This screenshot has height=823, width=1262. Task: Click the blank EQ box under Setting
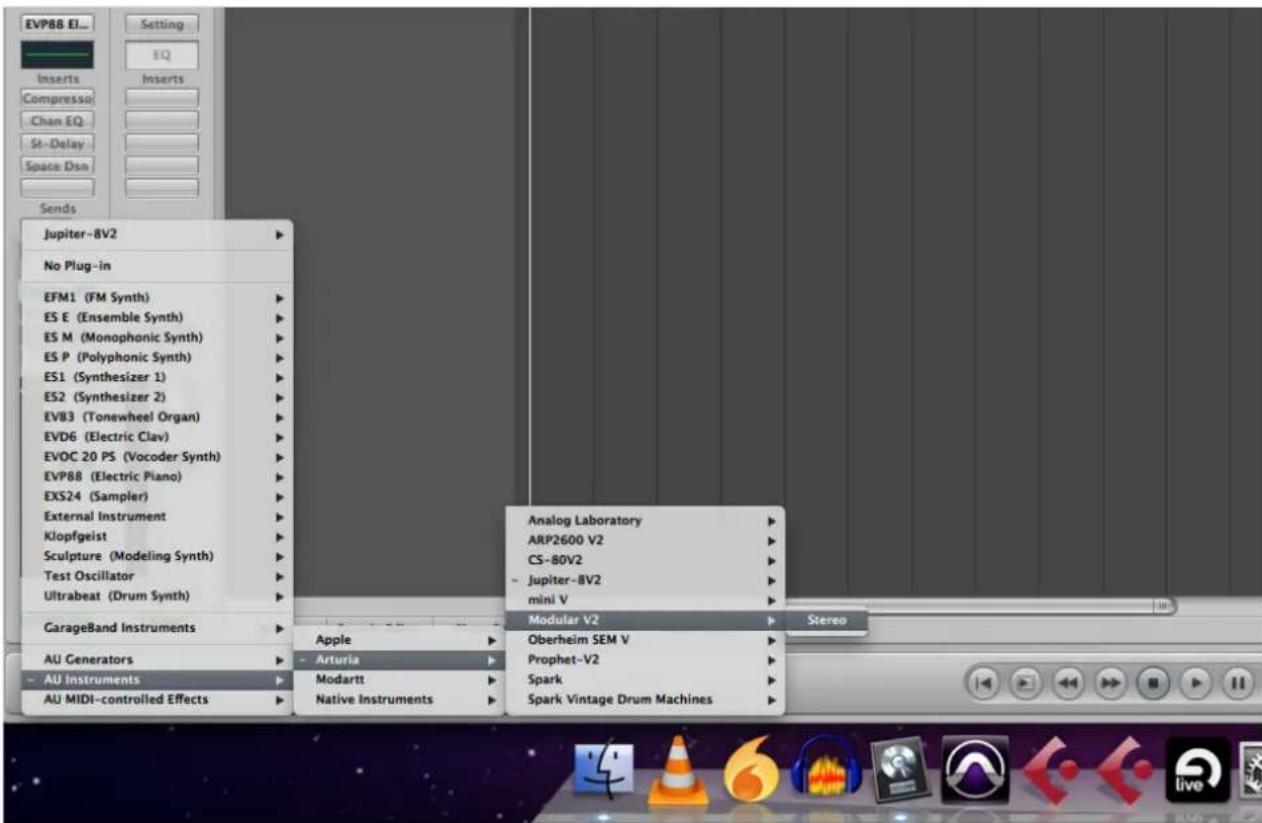161,54
